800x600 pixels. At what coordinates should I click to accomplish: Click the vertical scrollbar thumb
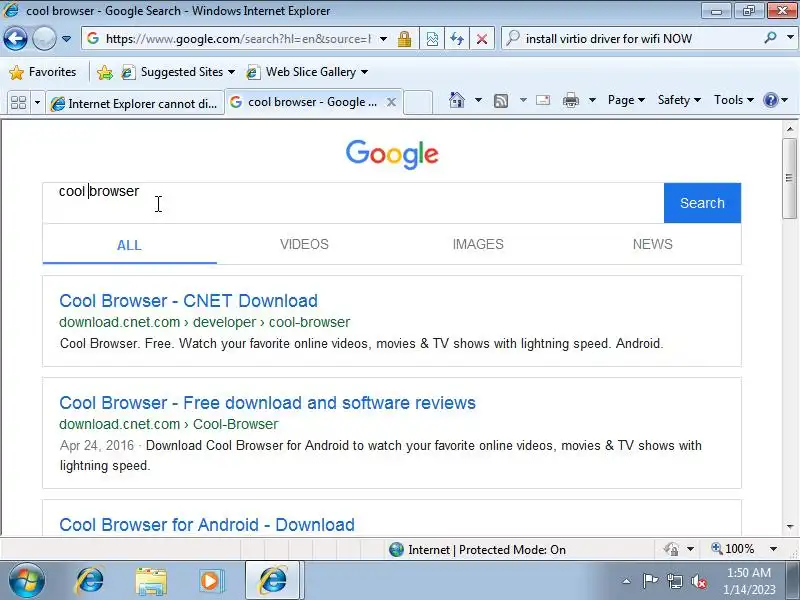(790, 178)
